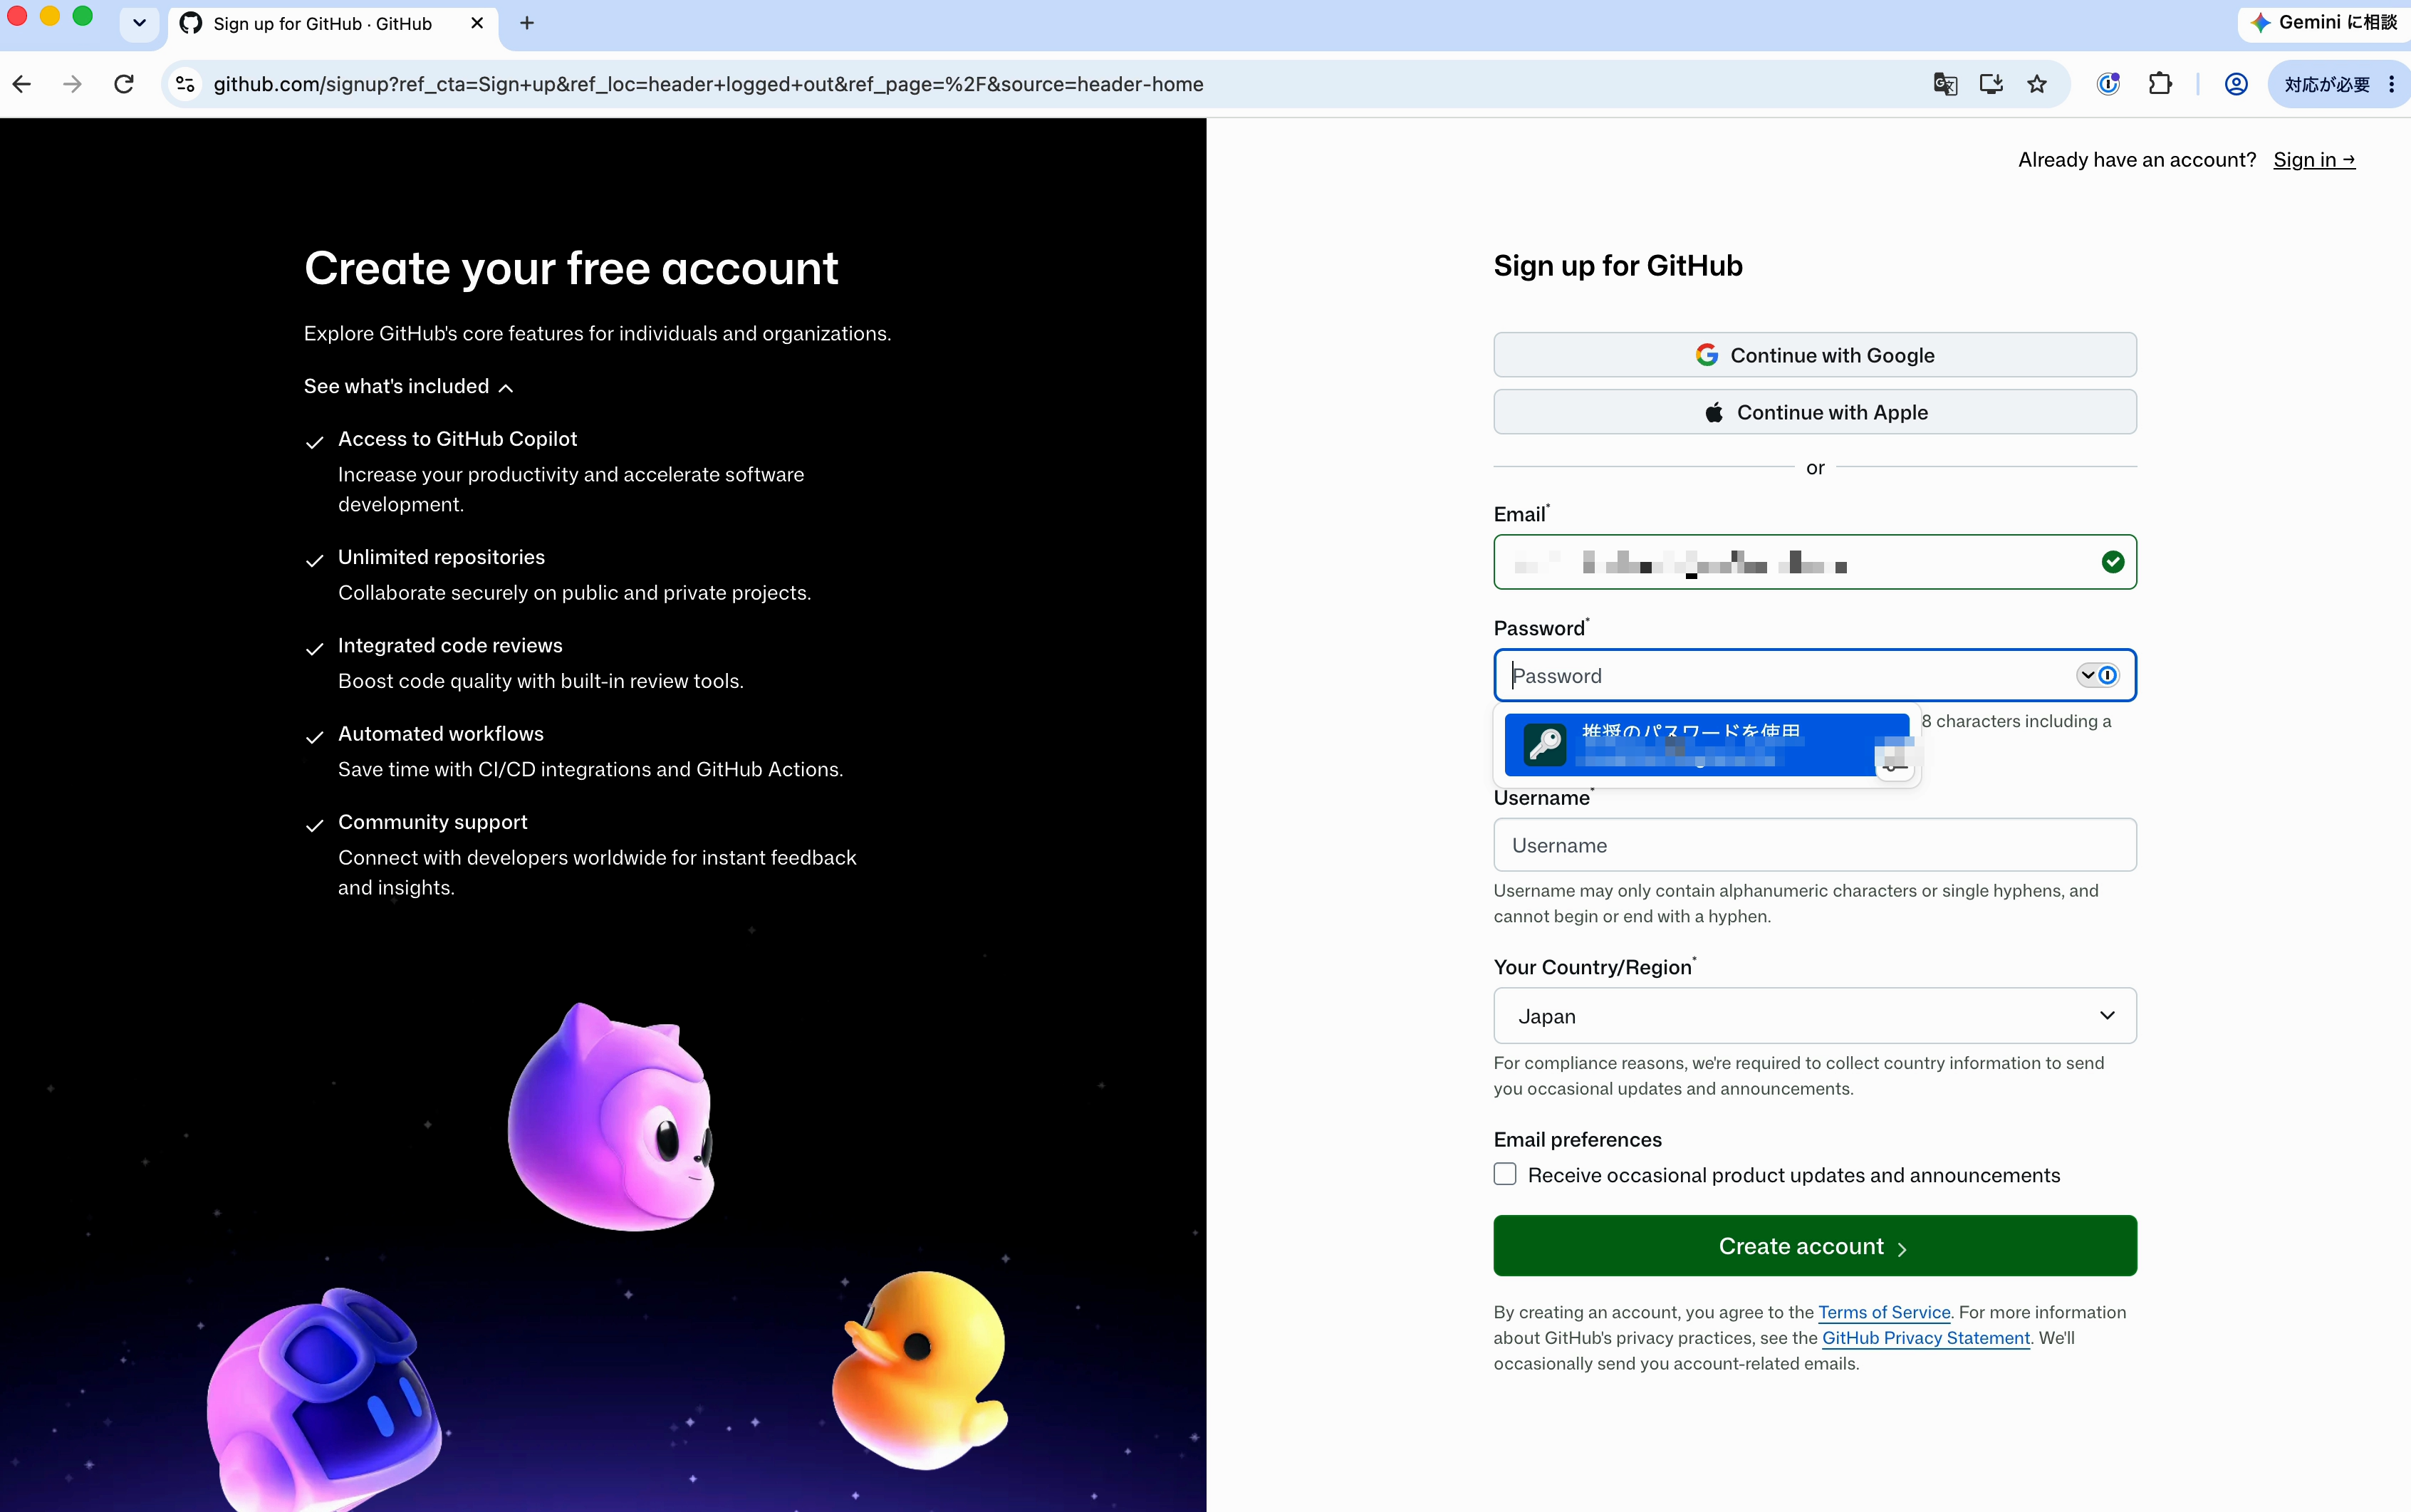Click the Integrated code reviews text
2411x1512 pixels.
click(x=450, y=645)
